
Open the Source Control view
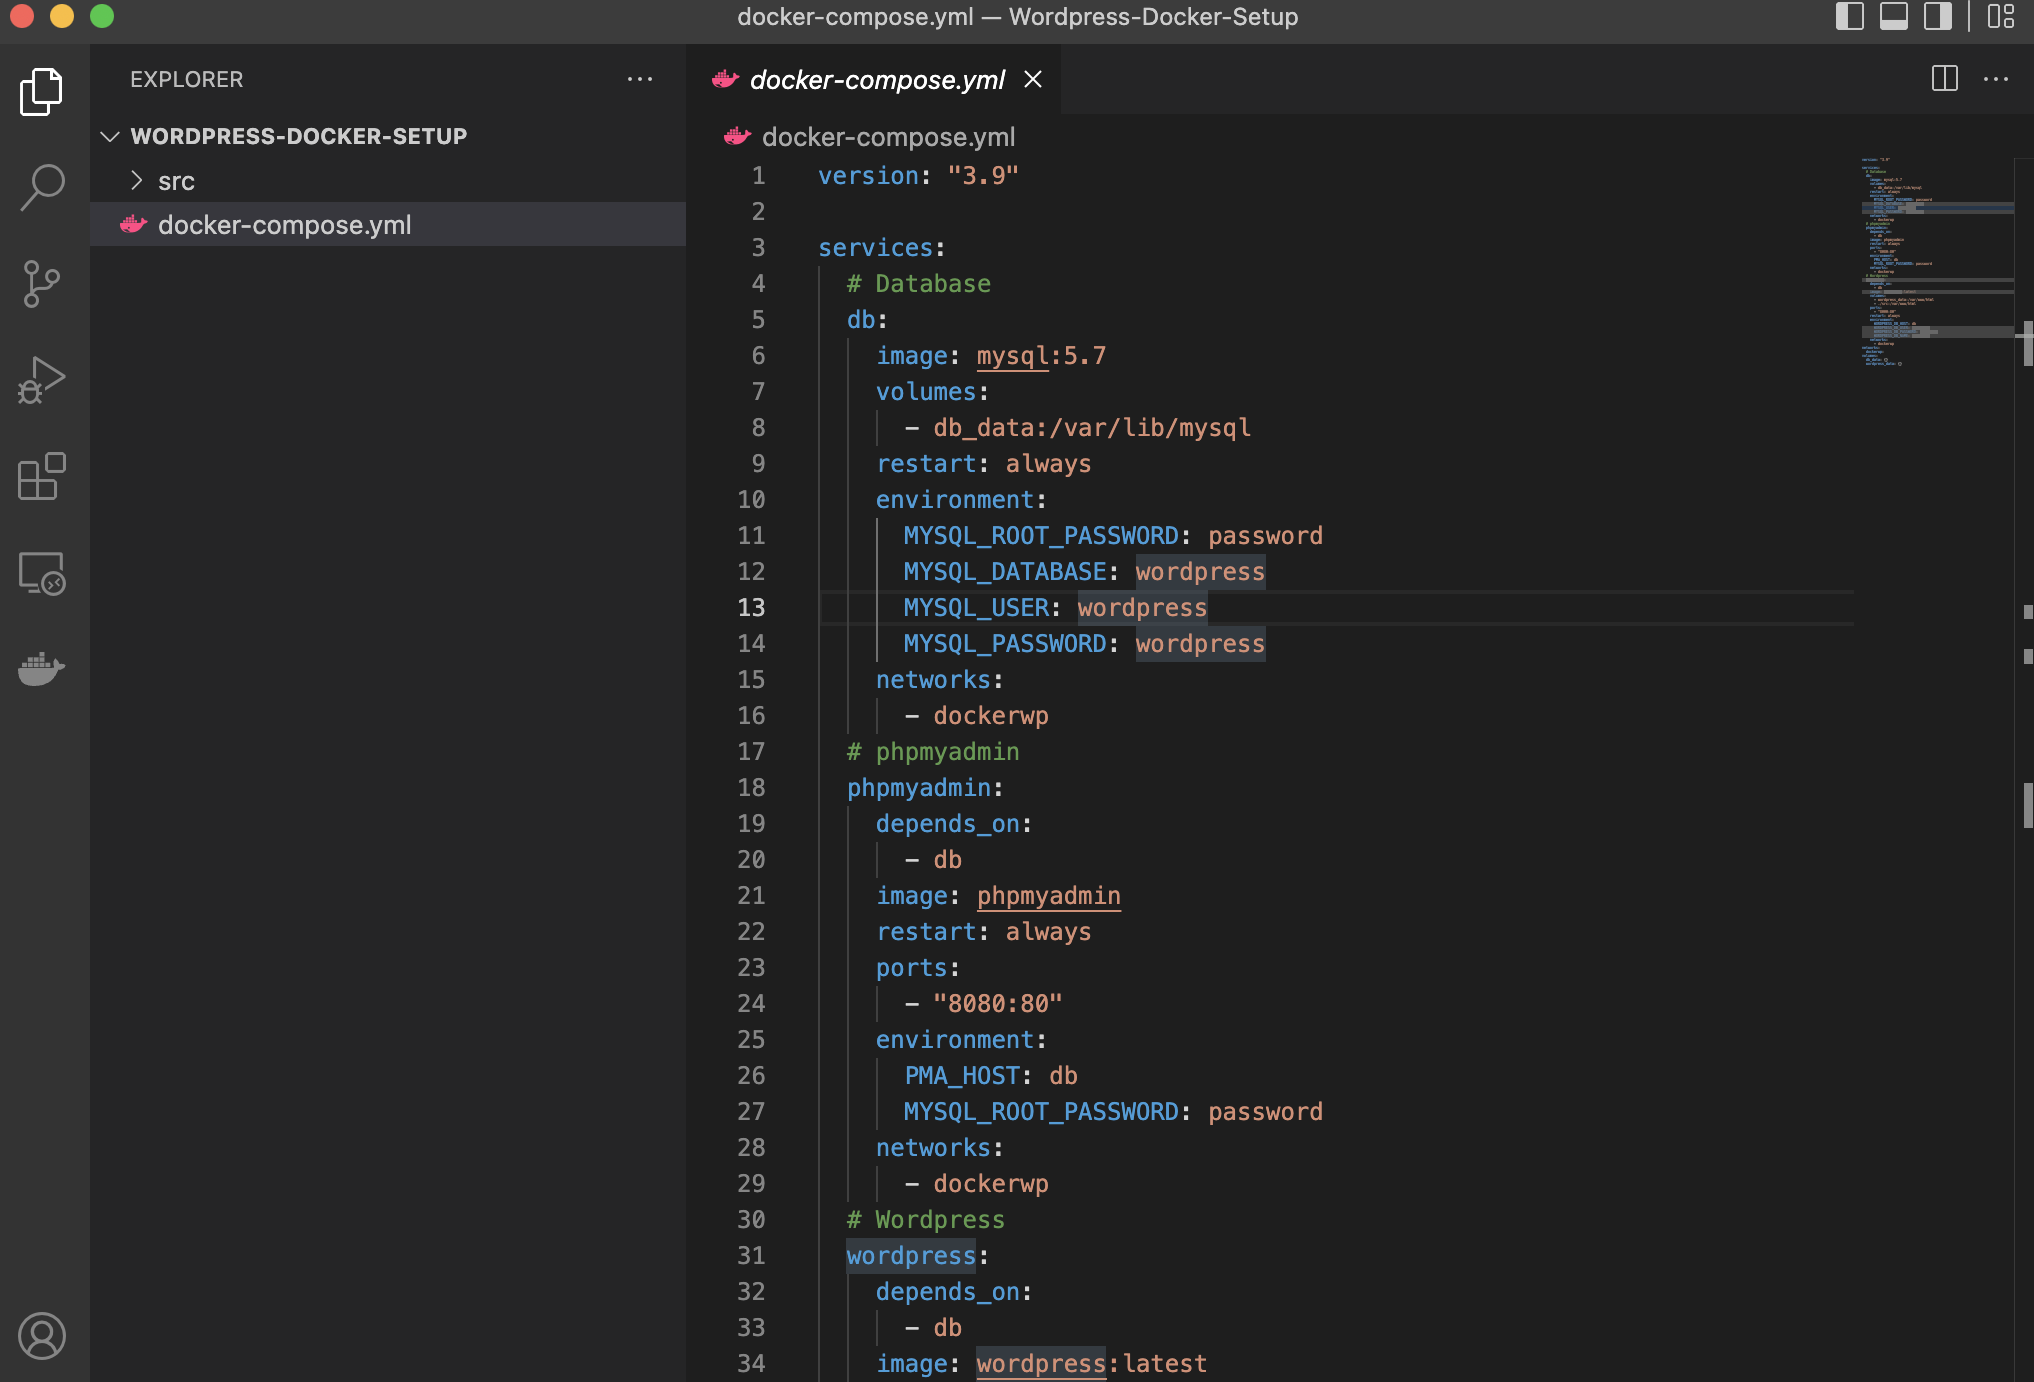tap(42, 284)
